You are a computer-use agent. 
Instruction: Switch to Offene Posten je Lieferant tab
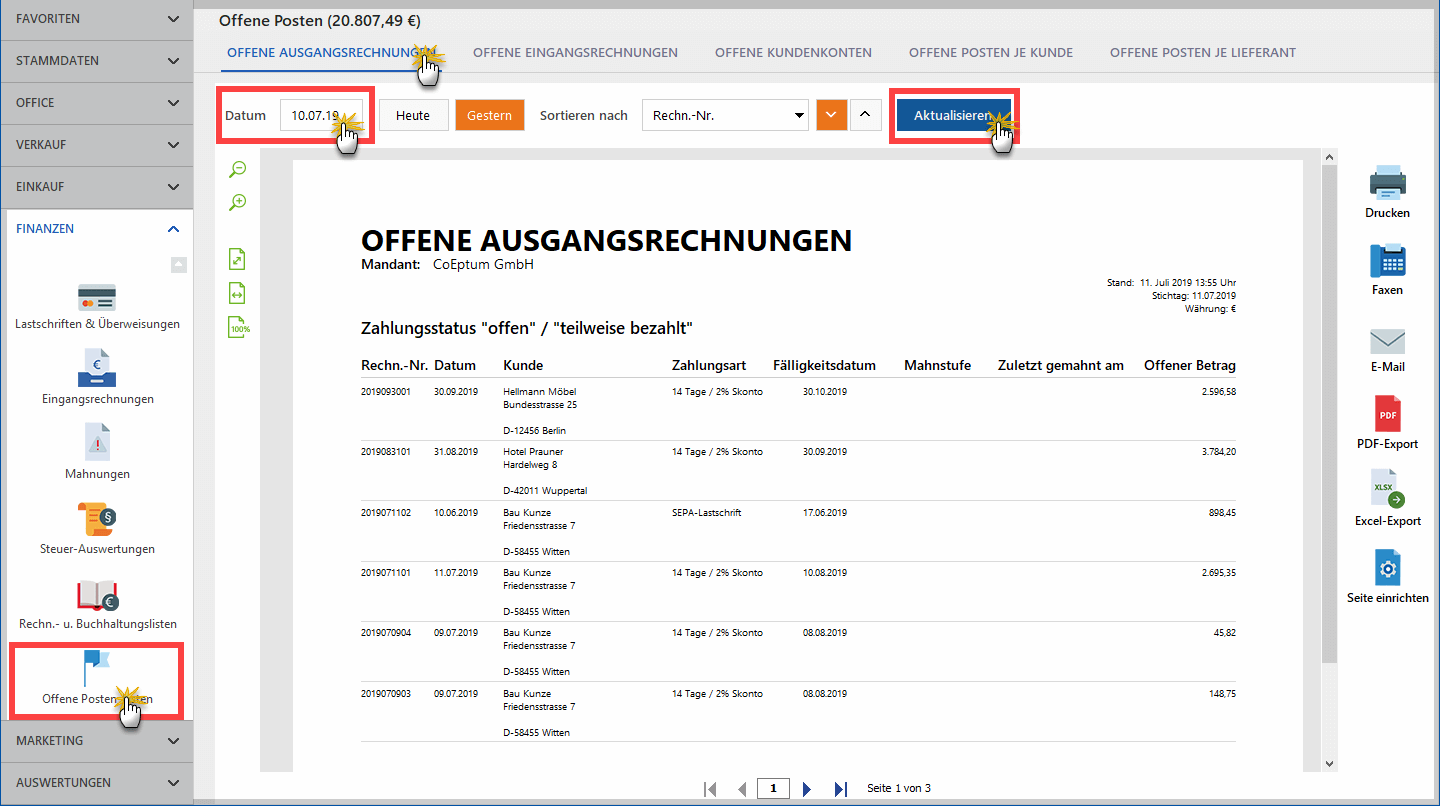coord(1203,52)
